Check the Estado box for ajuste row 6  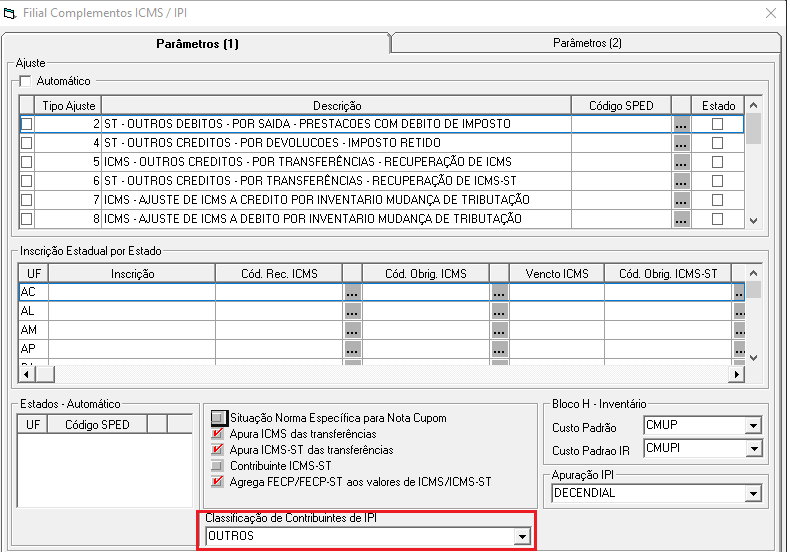[717, 181]
